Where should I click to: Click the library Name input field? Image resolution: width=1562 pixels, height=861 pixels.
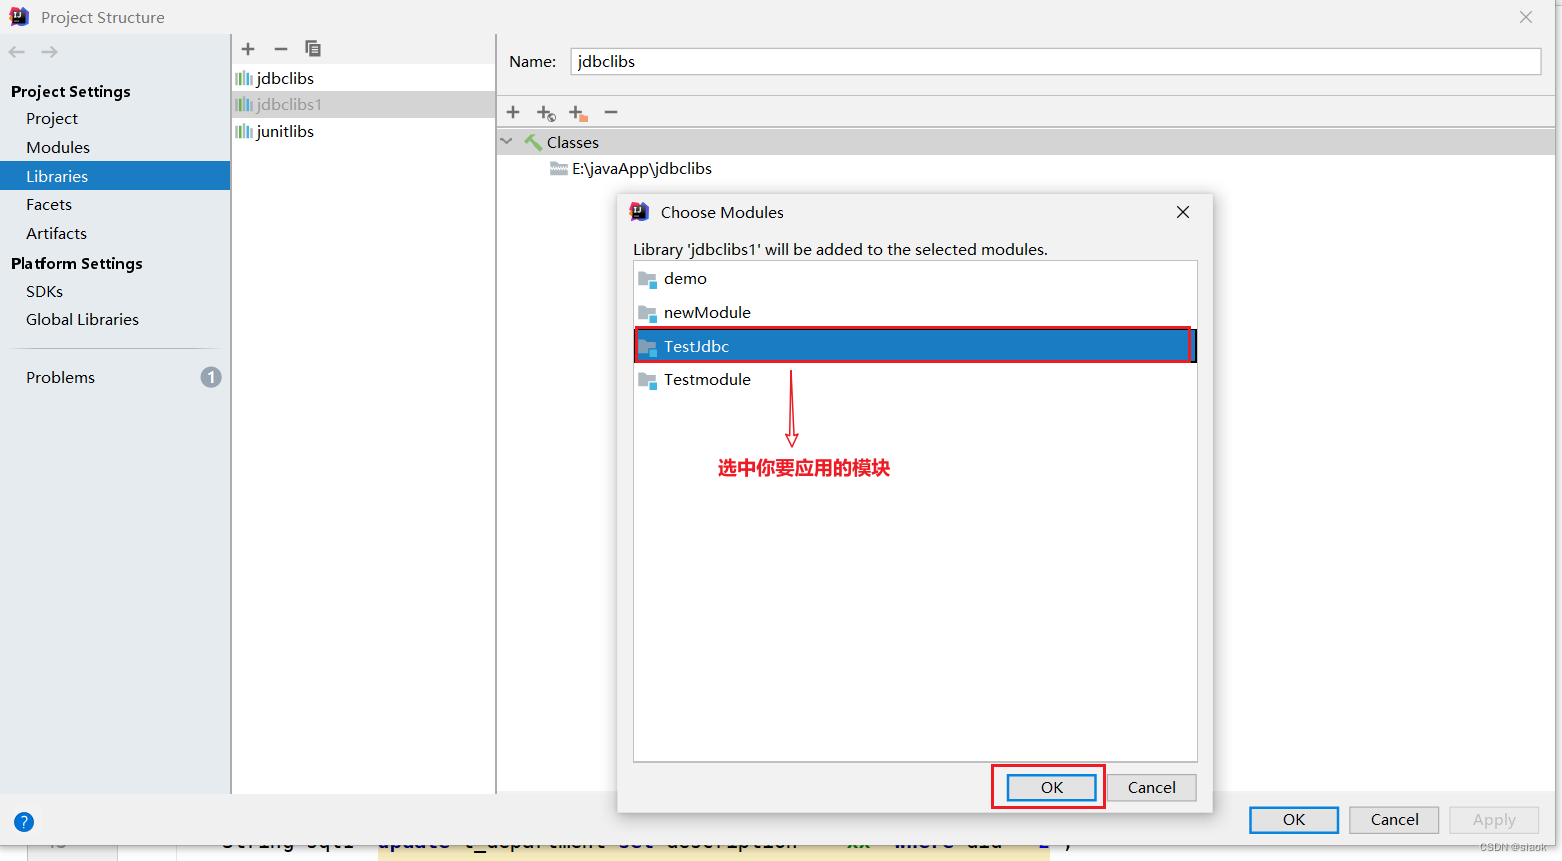(1056, 61)
